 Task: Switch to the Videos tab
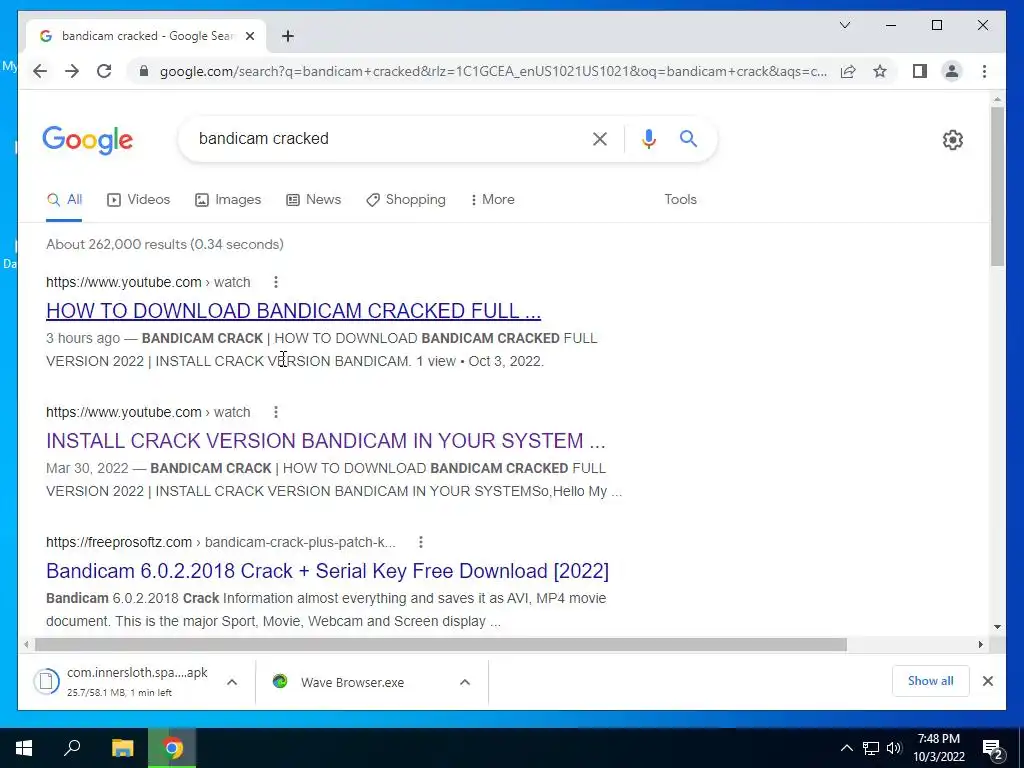138,200
